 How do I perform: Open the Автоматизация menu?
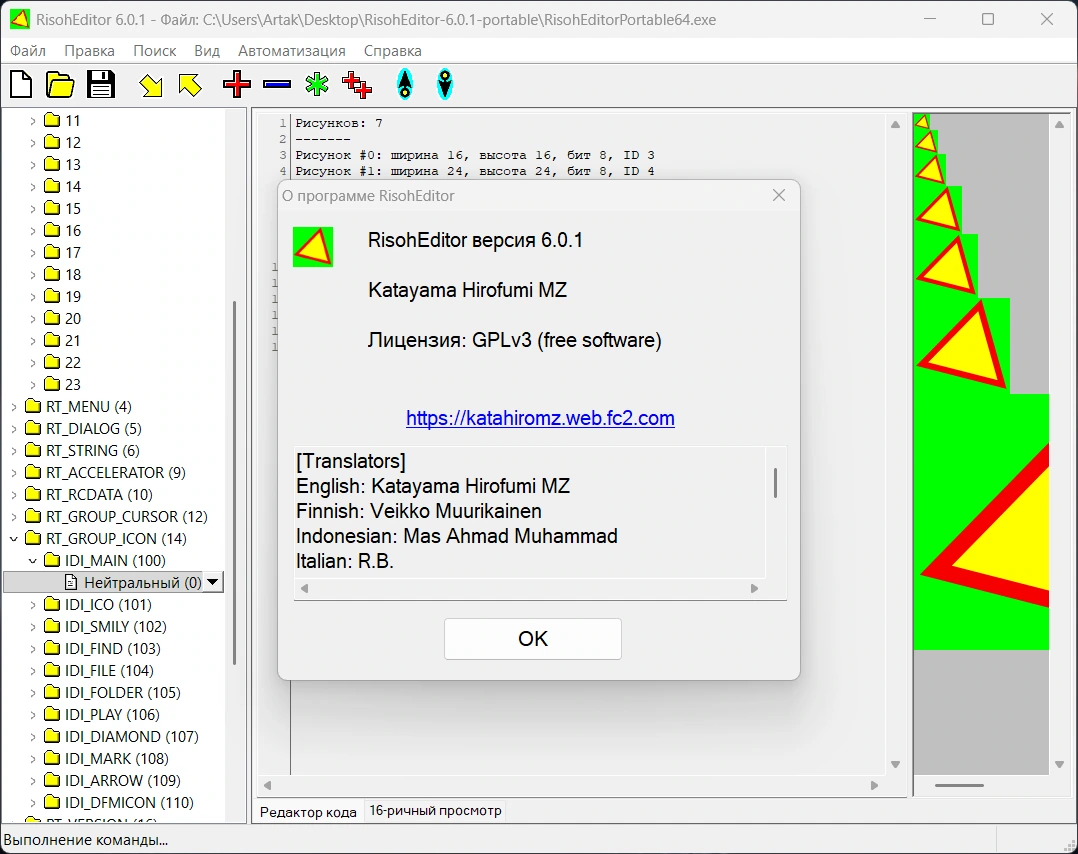292,51
